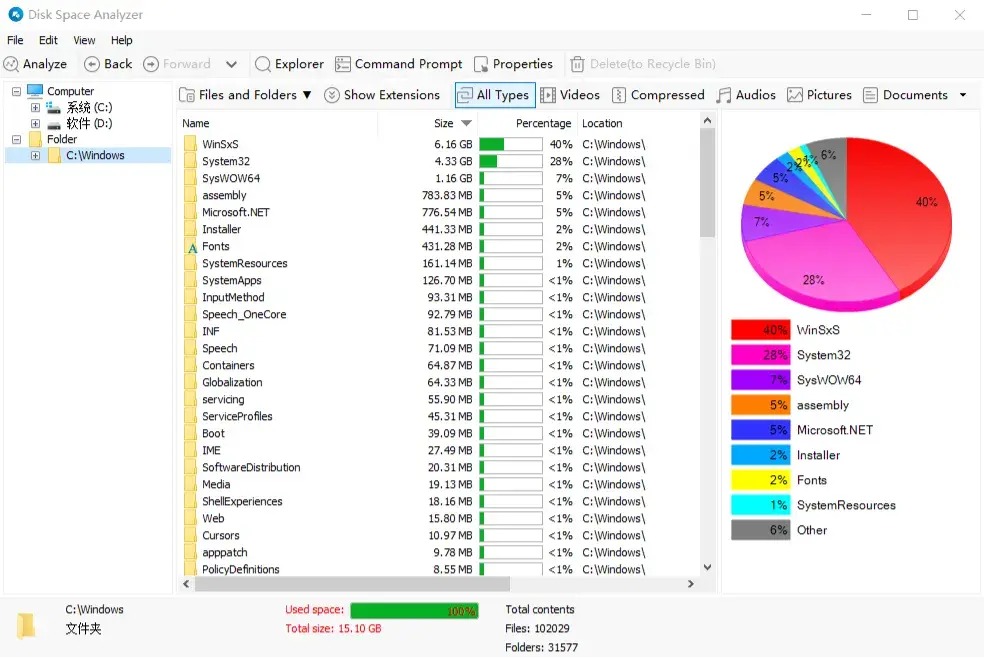Screen dimensions: 984x657
Task: Collapse the Folder tree node
Action: (x=16, y=139)
